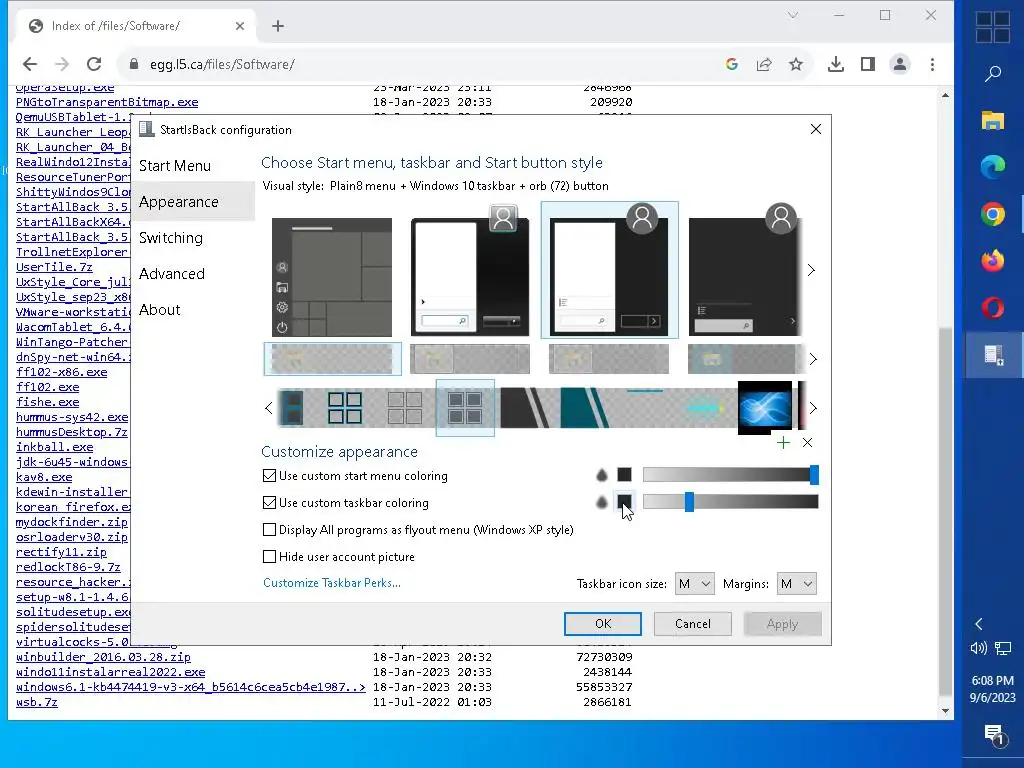
Task: Open Chrome three-dot menu
Action: (933, 64)
